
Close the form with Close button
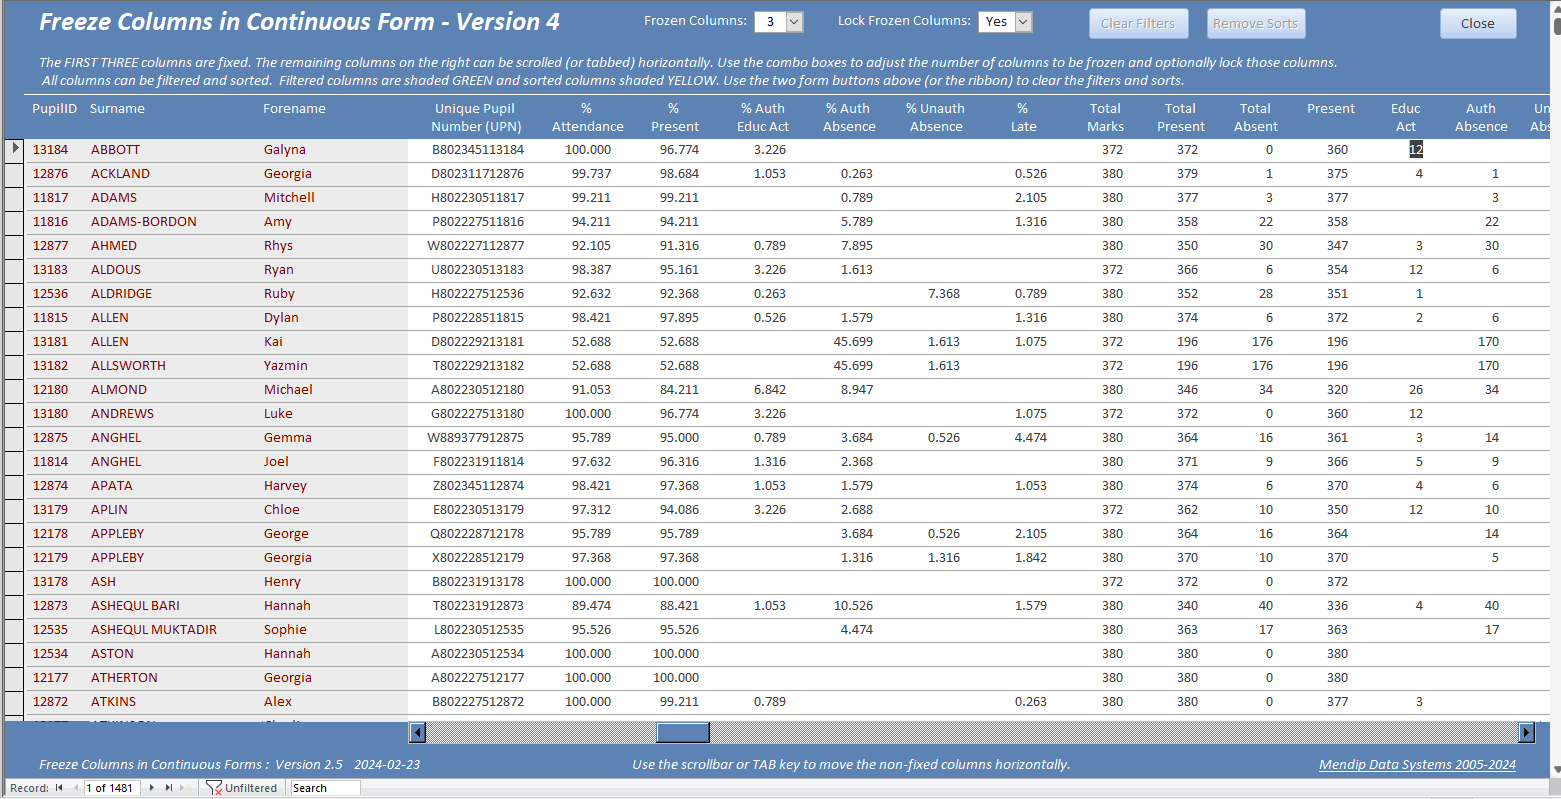(1478, 23)
